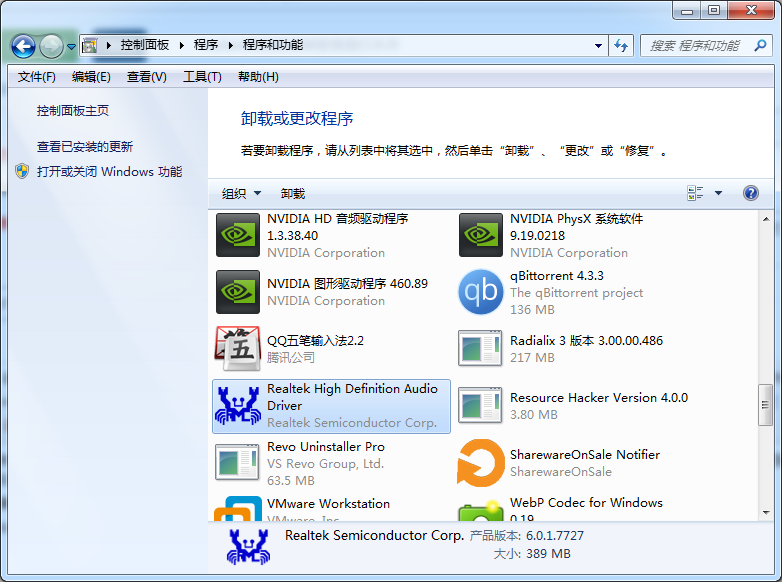Open help with the blue question mark icon

click(751, 193)
